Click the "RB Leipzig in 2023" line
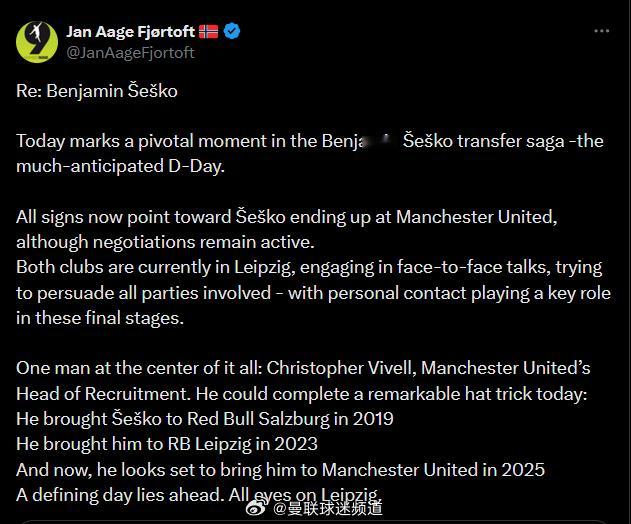The height and width of the screenshot is (524, 631). point(167,444)
